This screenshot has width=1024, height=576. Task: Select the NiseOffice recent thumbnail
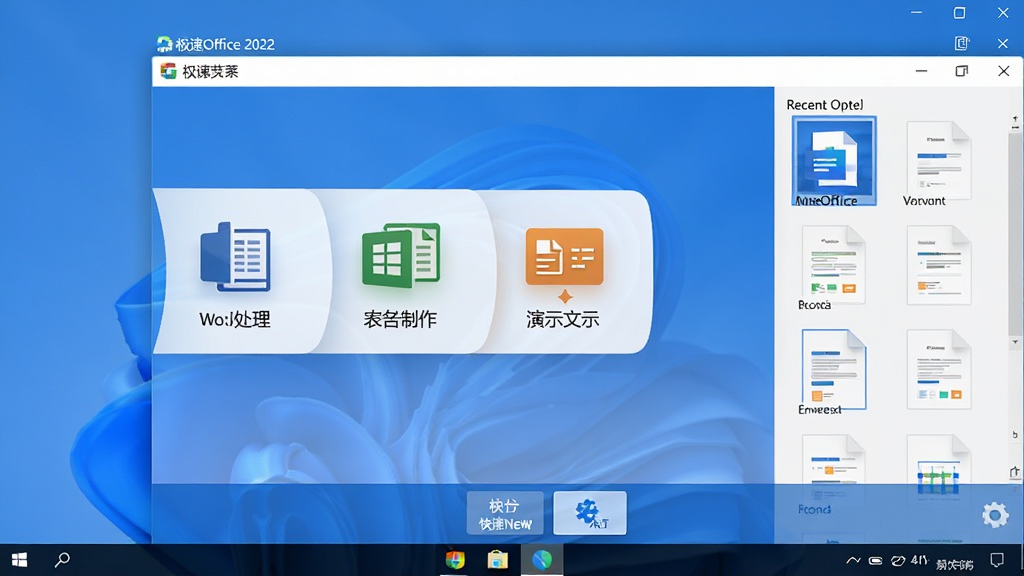coord(834,161)
